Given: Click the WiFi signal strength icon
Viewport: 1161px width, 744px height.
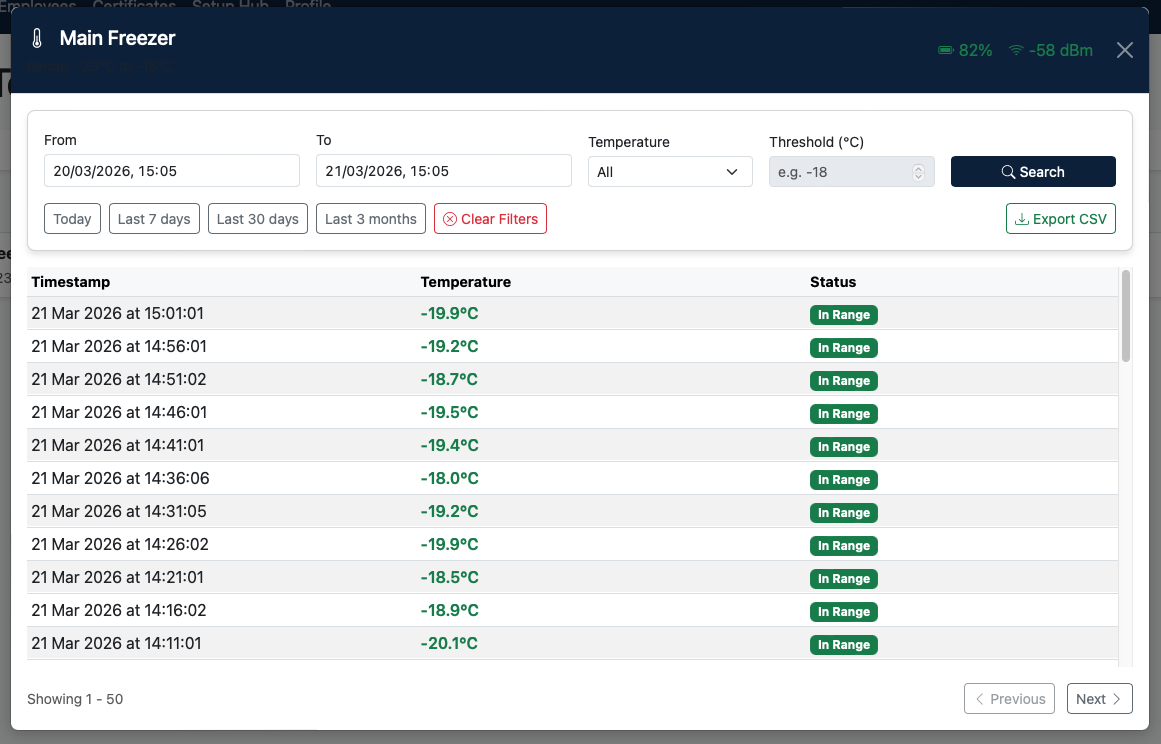Looking at the screenshot, I should (x=1016, y=50).
